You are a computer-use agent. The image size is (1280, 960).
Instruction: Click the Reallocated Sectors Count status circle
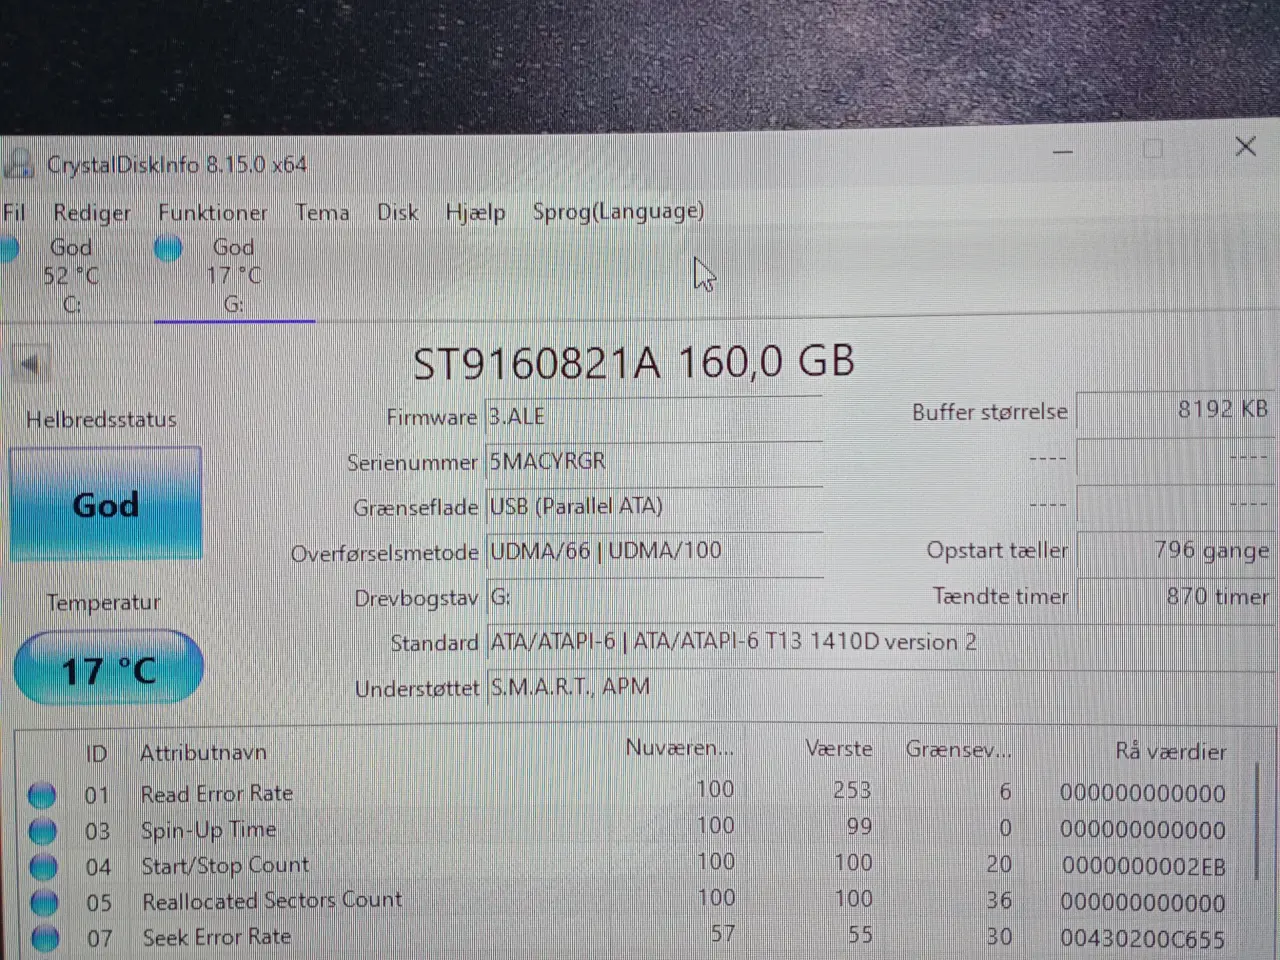pyautogui.click(x=45, y=903)
